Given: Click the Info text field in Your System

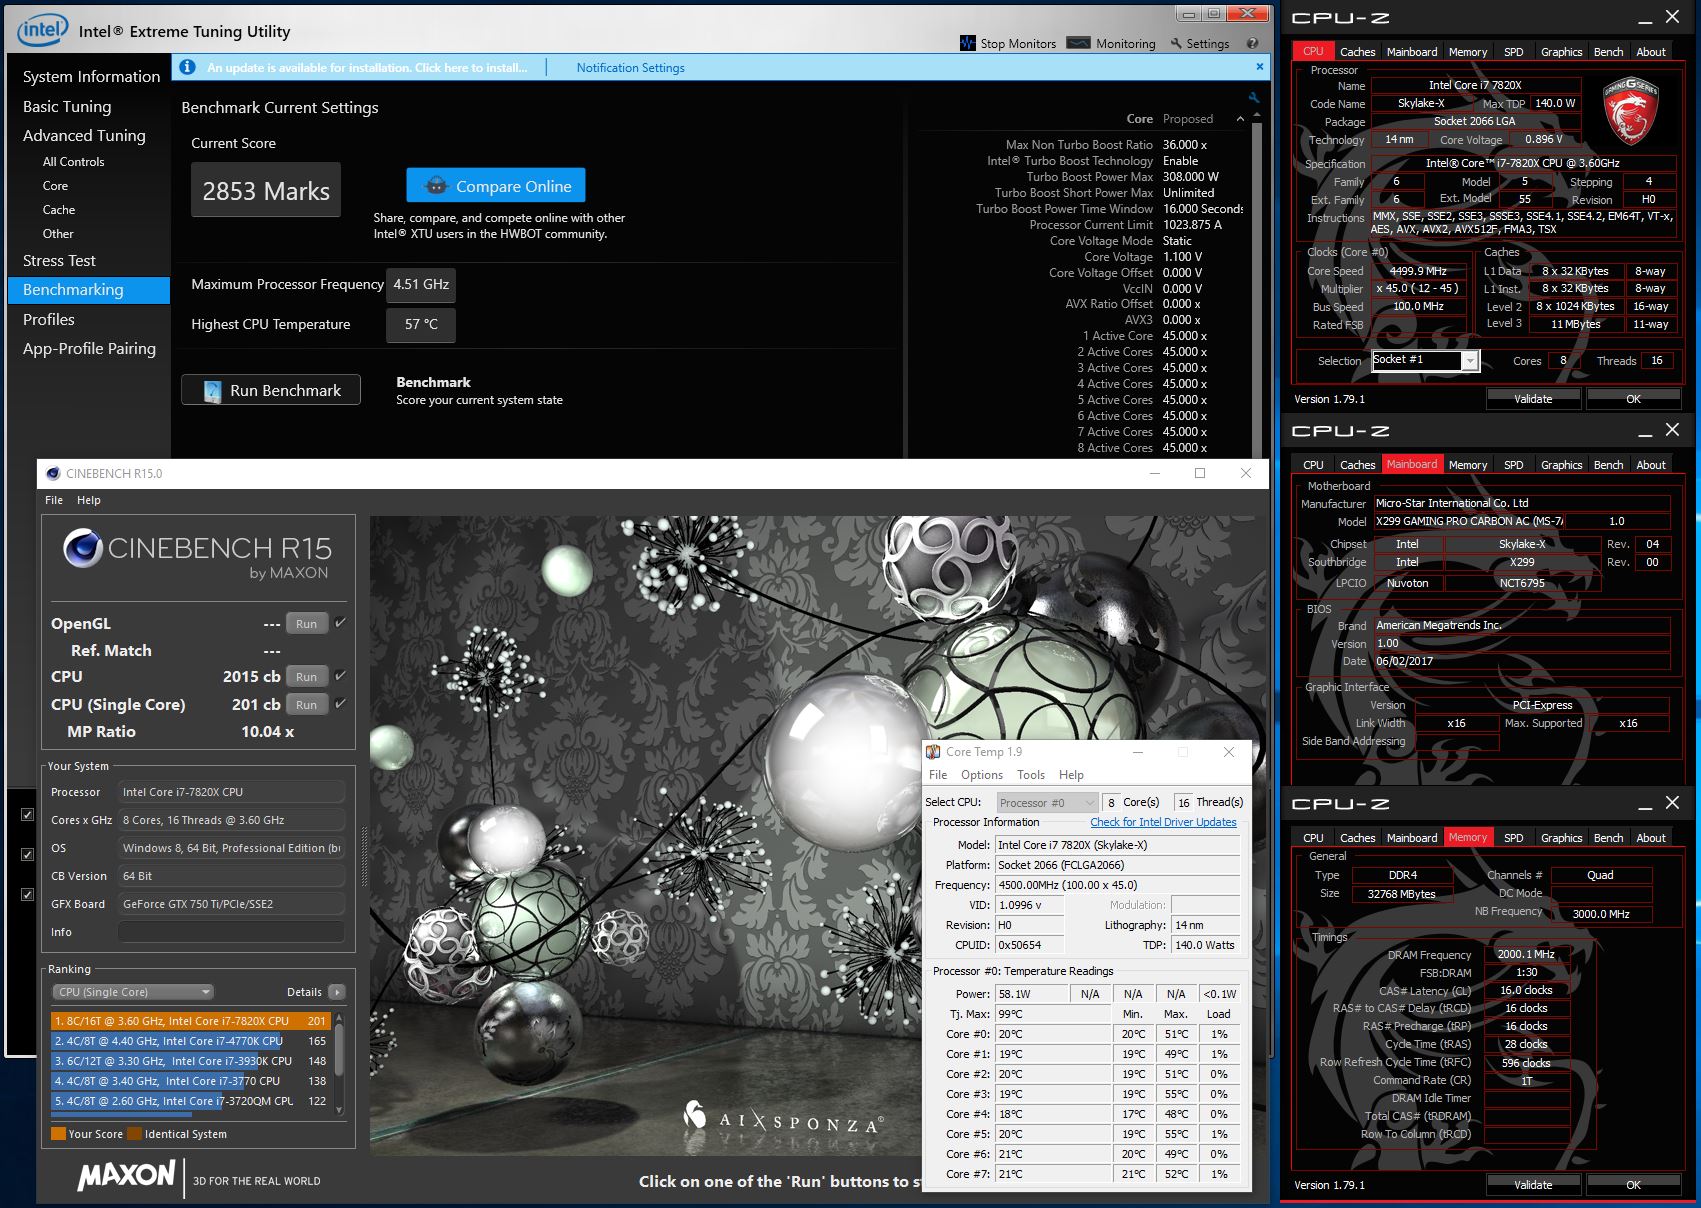Looking at the screenshot, I should tap(231, 932).
